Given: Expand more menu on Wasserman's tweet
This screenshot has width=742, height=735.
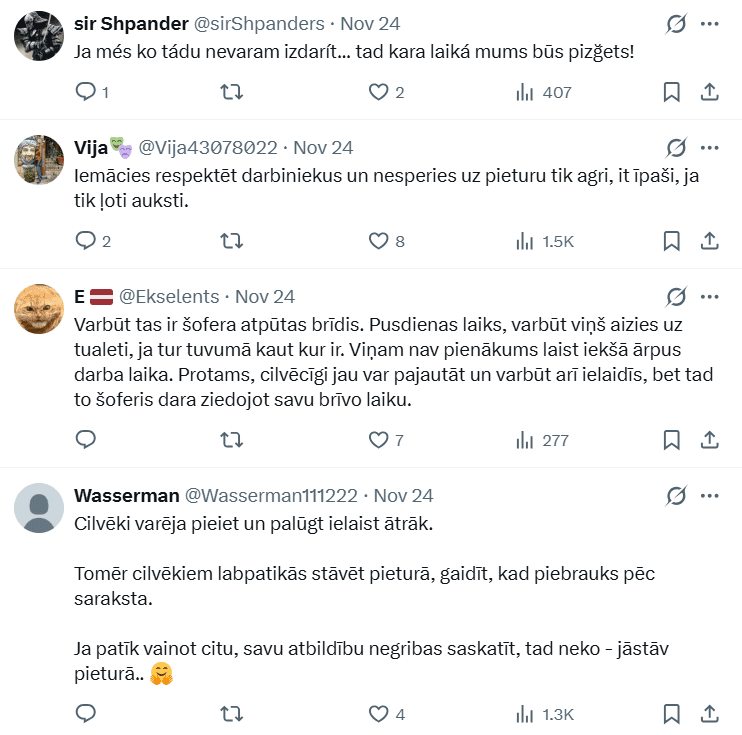Looking at the screenshot, I should 710,496.
